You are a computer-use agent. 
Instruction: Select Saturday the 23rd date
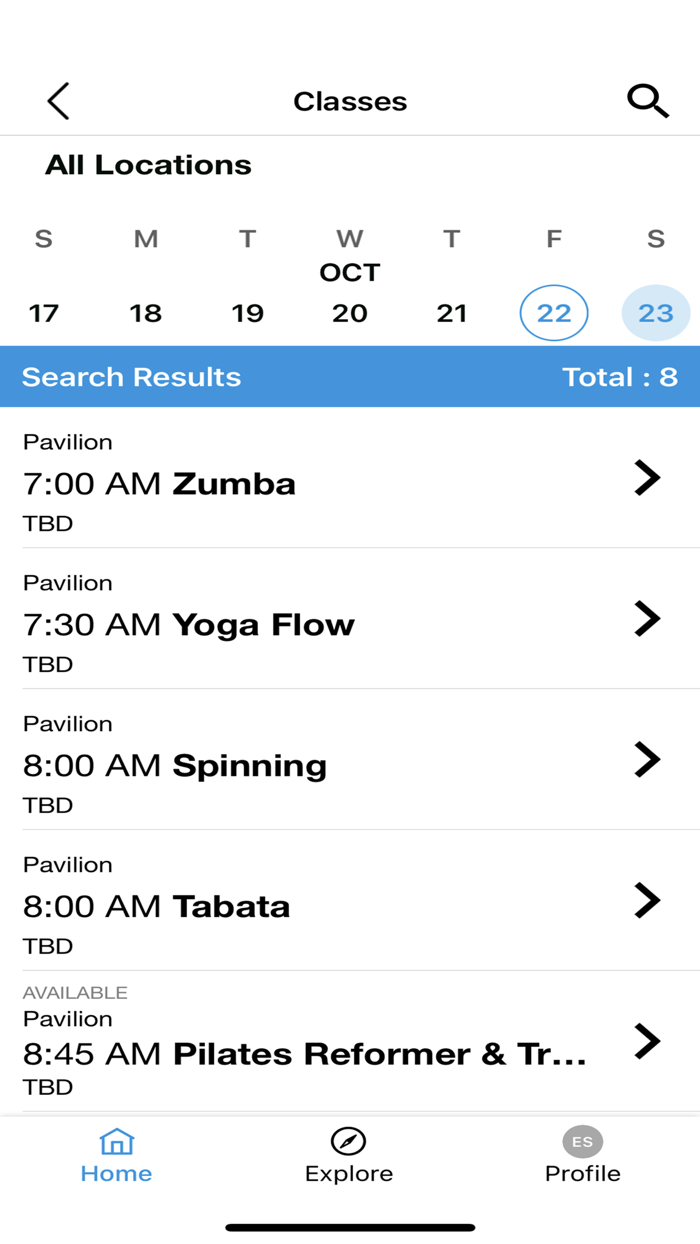(x=655, y=313)
